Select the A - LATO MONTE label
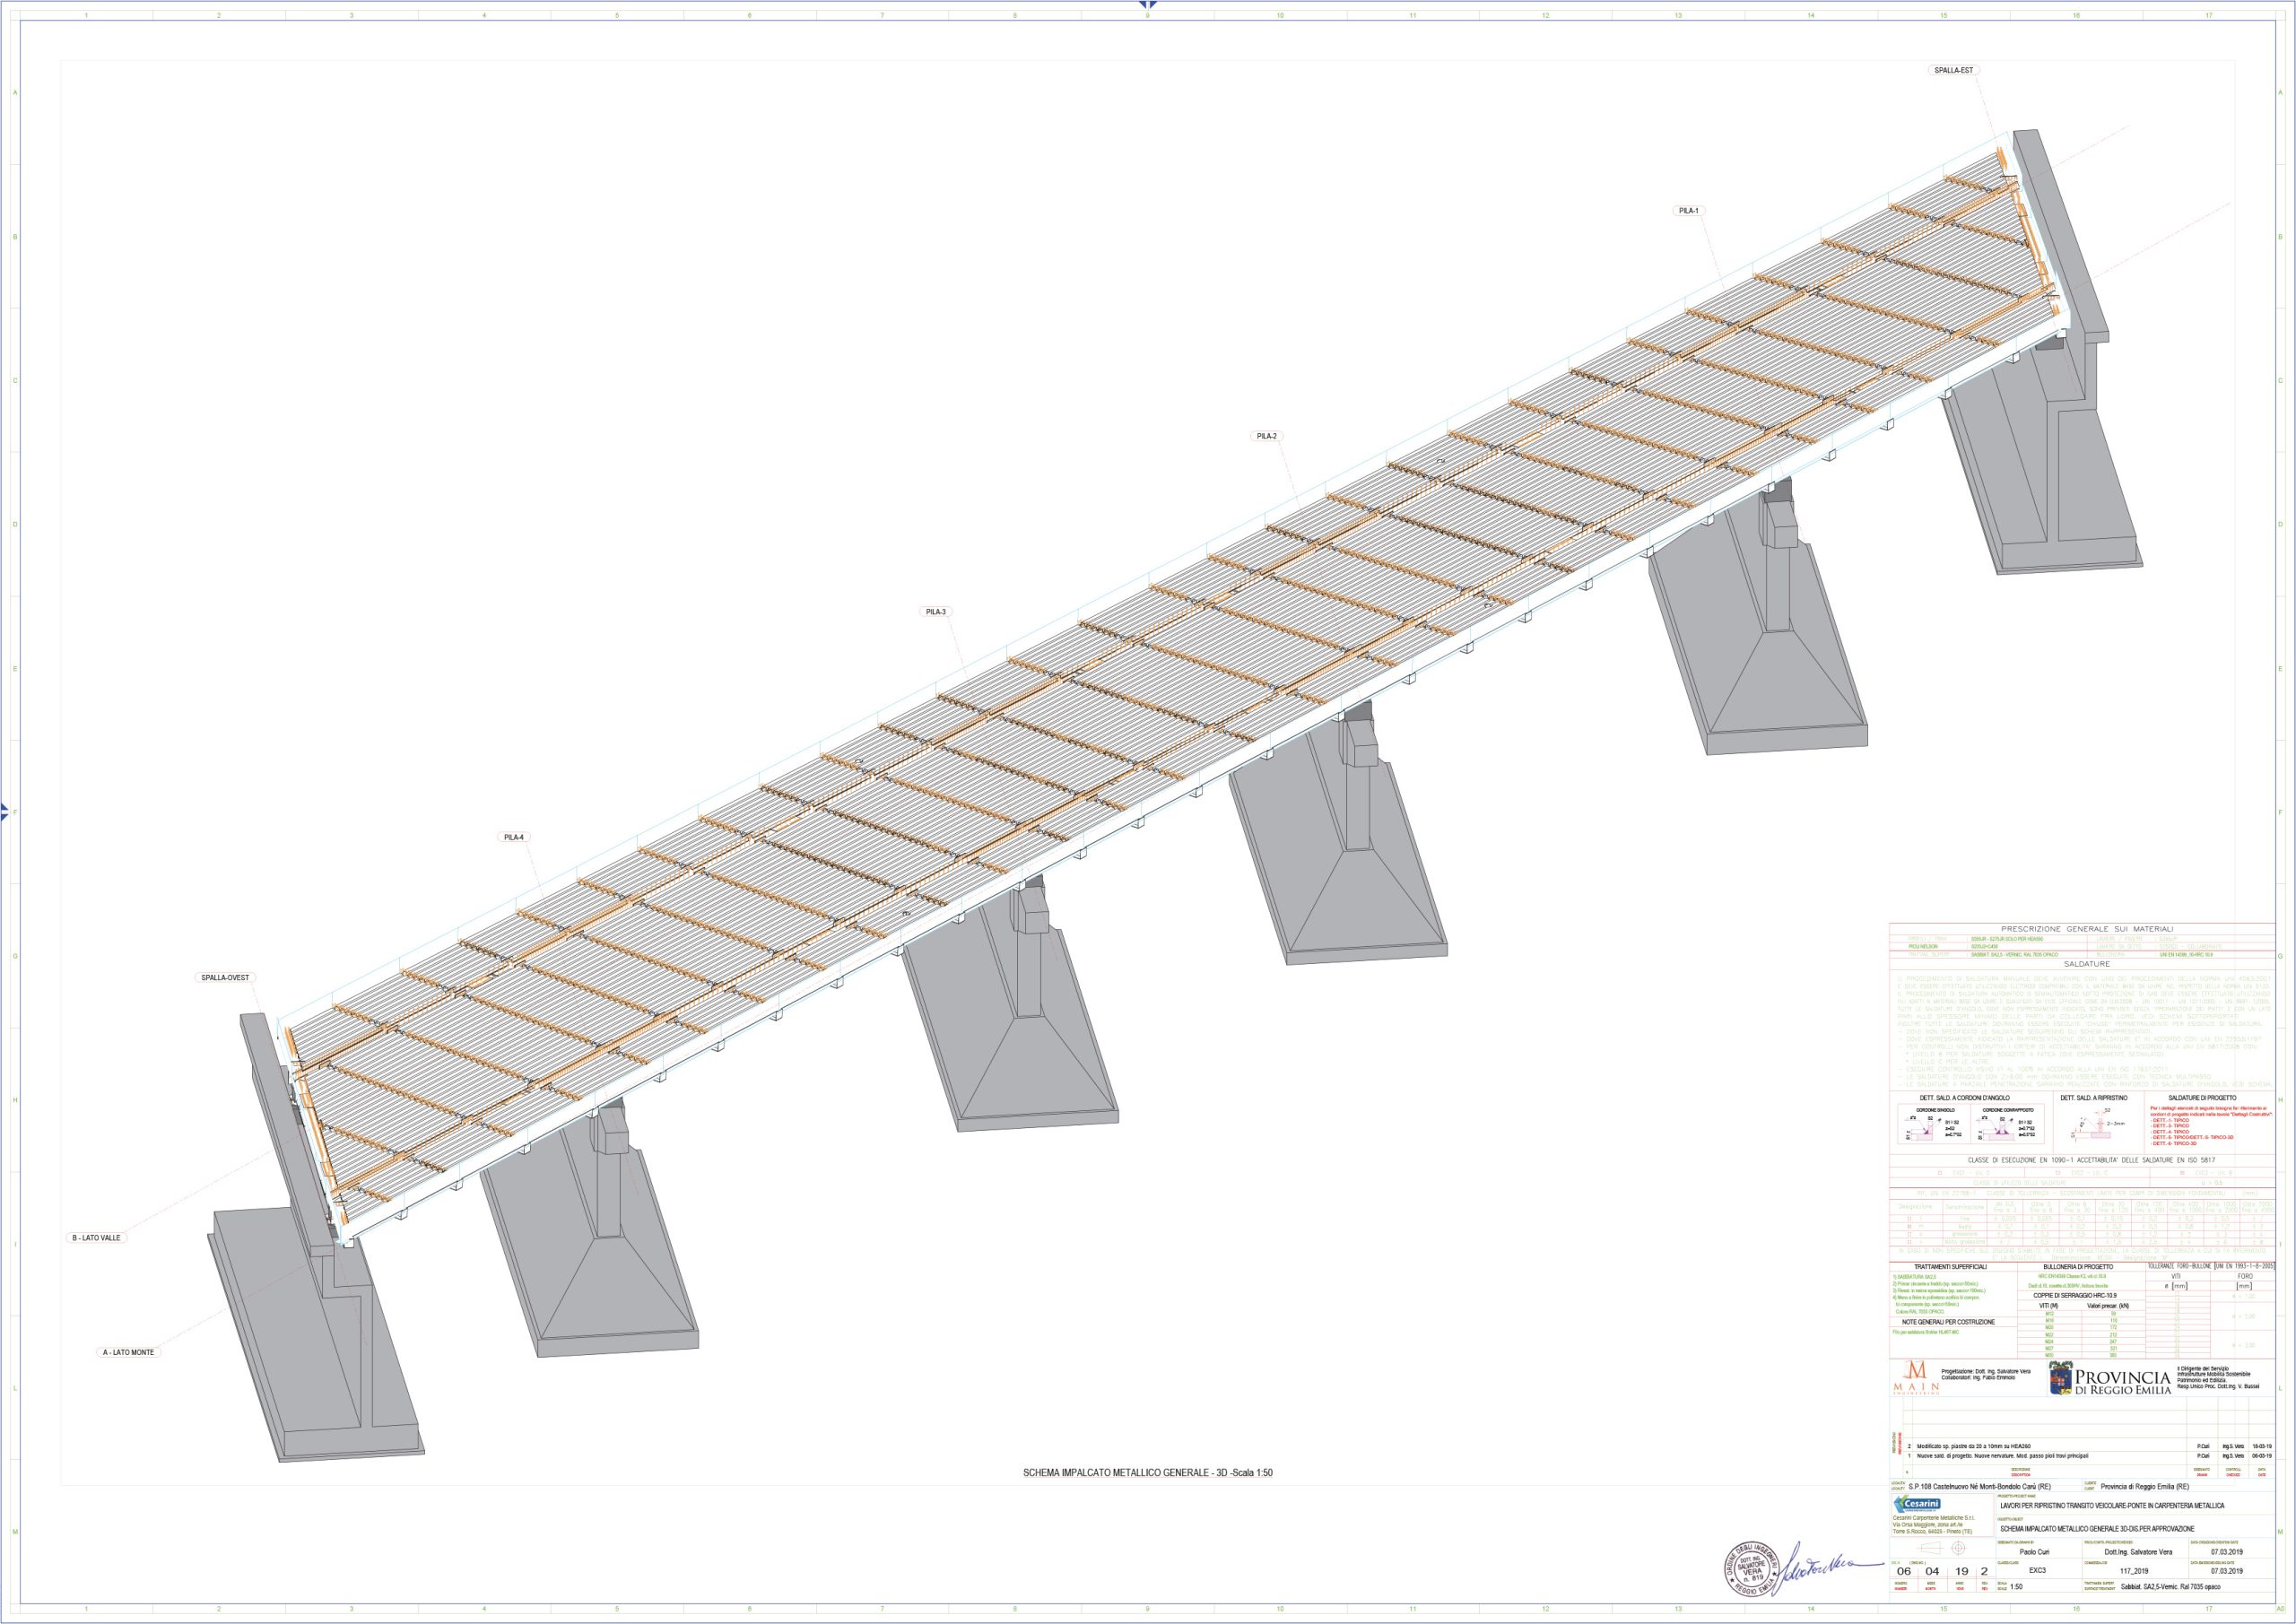Viewport: 2296px width, 1624px height. coord(128,1352)
